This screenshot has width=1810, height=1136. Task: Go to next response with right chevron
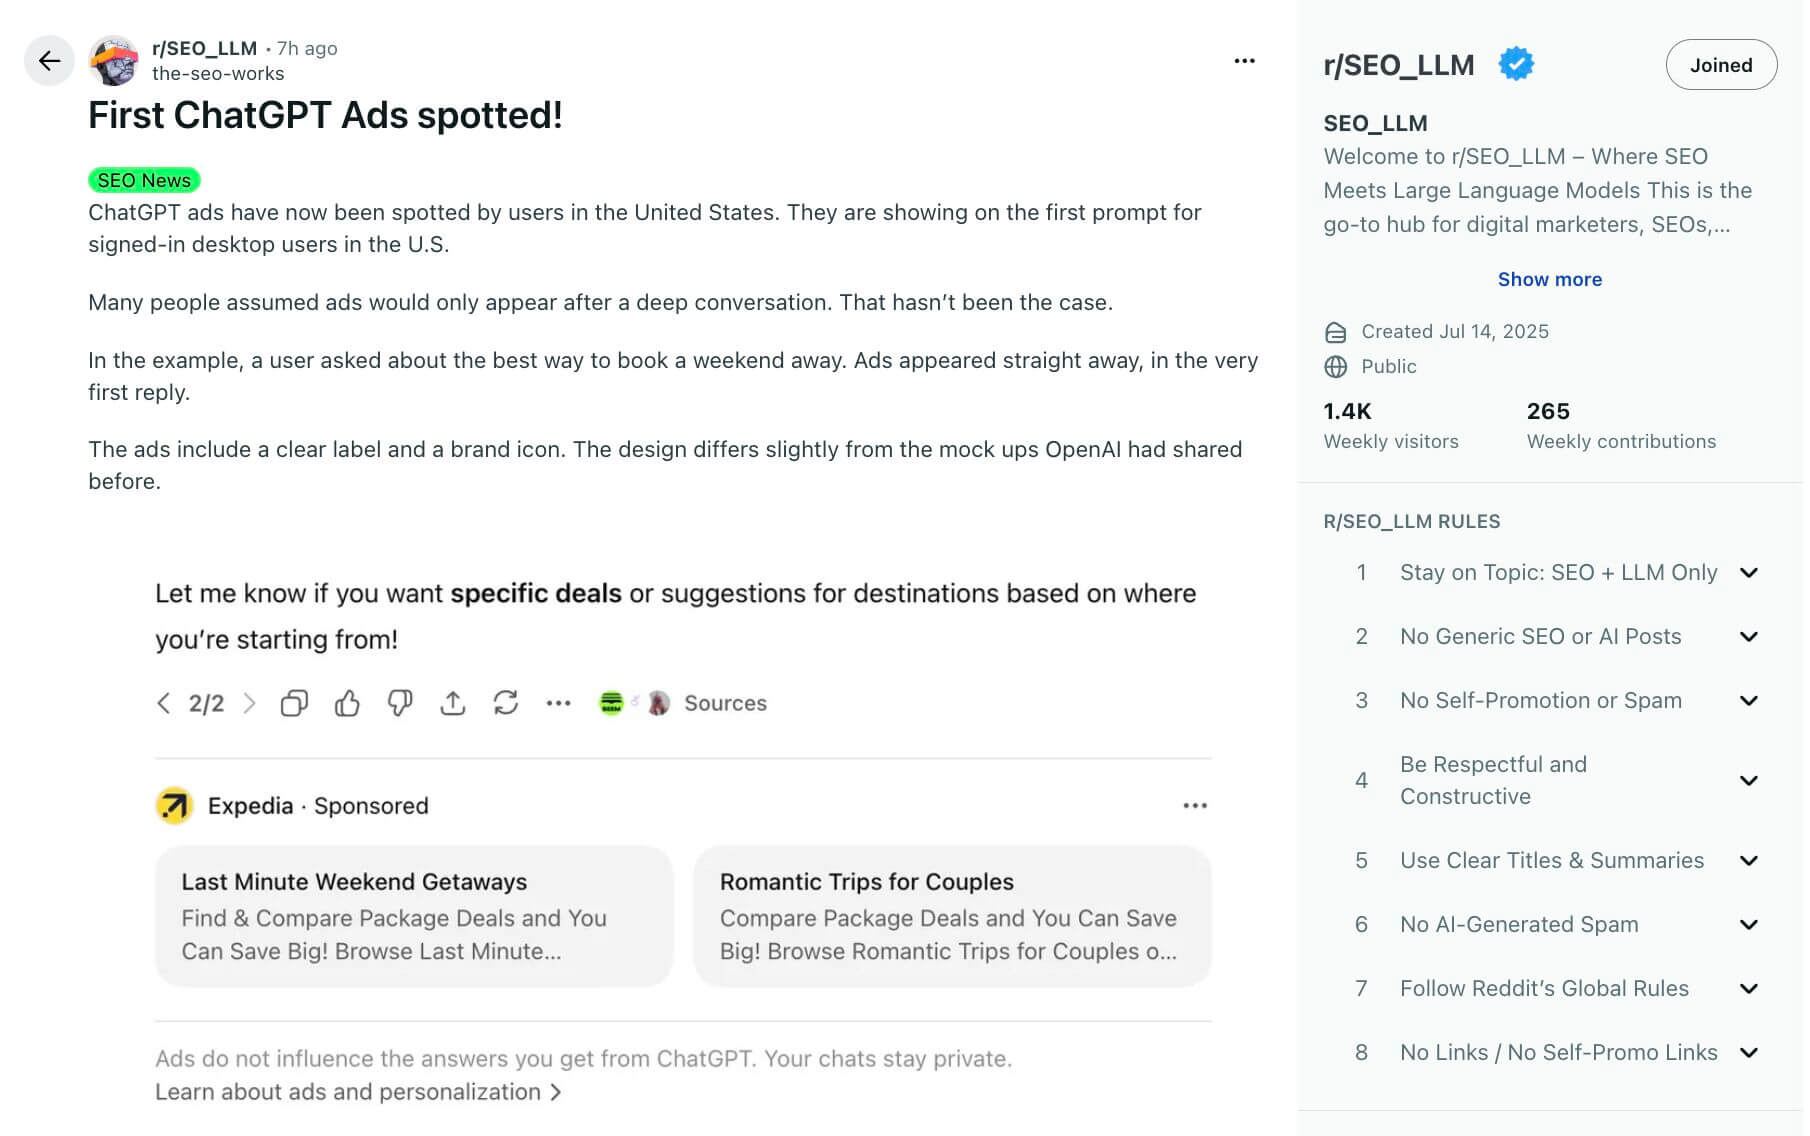250,703
